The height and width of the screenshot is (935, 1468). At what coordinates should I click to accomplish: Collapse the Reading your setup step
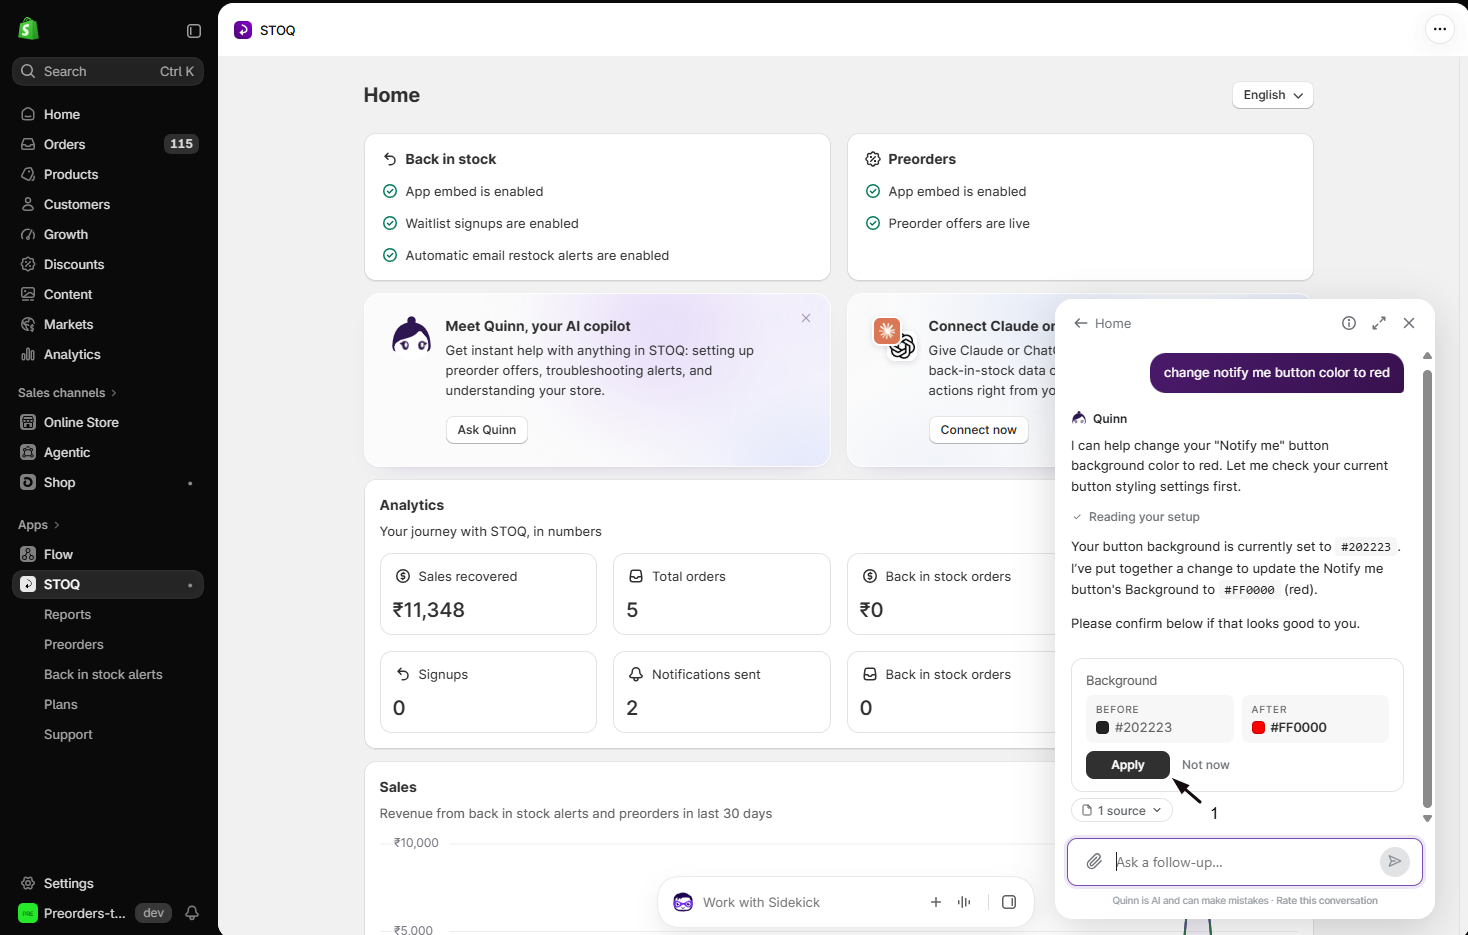[x=1136, y=517]
